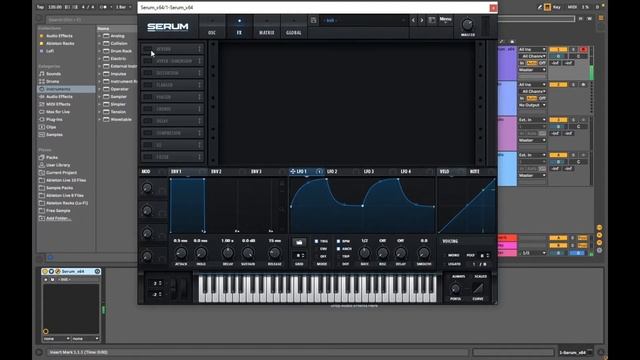Switch to Serum GLOBAL tab

[x=294, y=27]
